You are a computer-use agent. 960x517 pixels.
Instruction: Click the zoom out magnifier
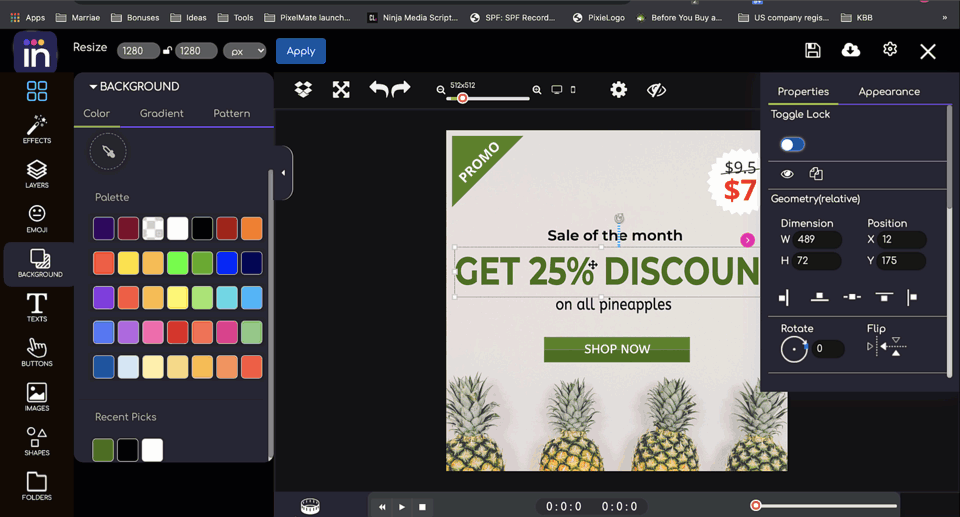(441, 90)
